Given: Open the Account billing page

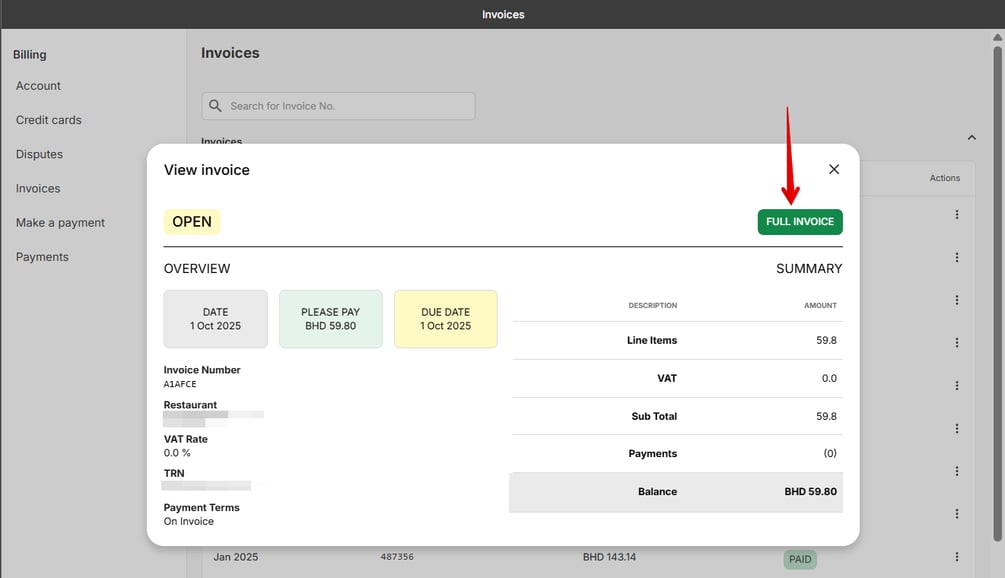Looking at the screenshot, I should coord(38,86).
